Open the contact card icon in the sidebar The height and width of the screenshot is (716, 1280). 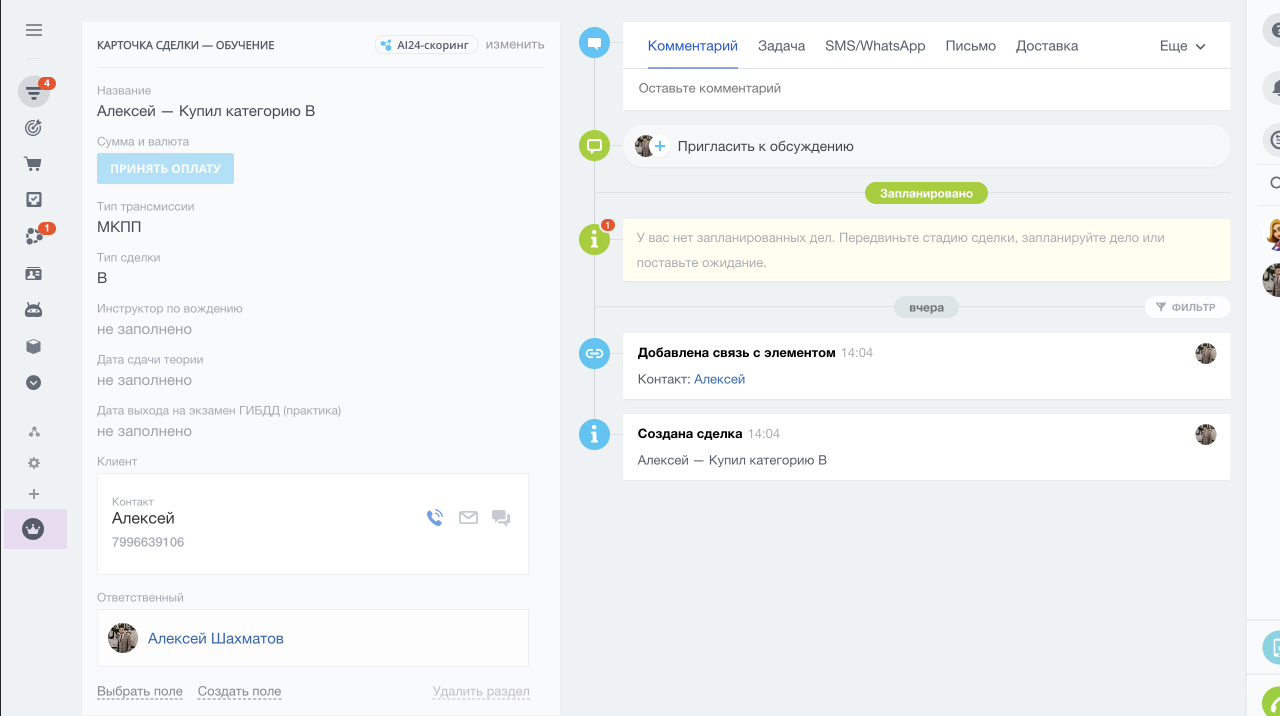click(x=34, y=273)
